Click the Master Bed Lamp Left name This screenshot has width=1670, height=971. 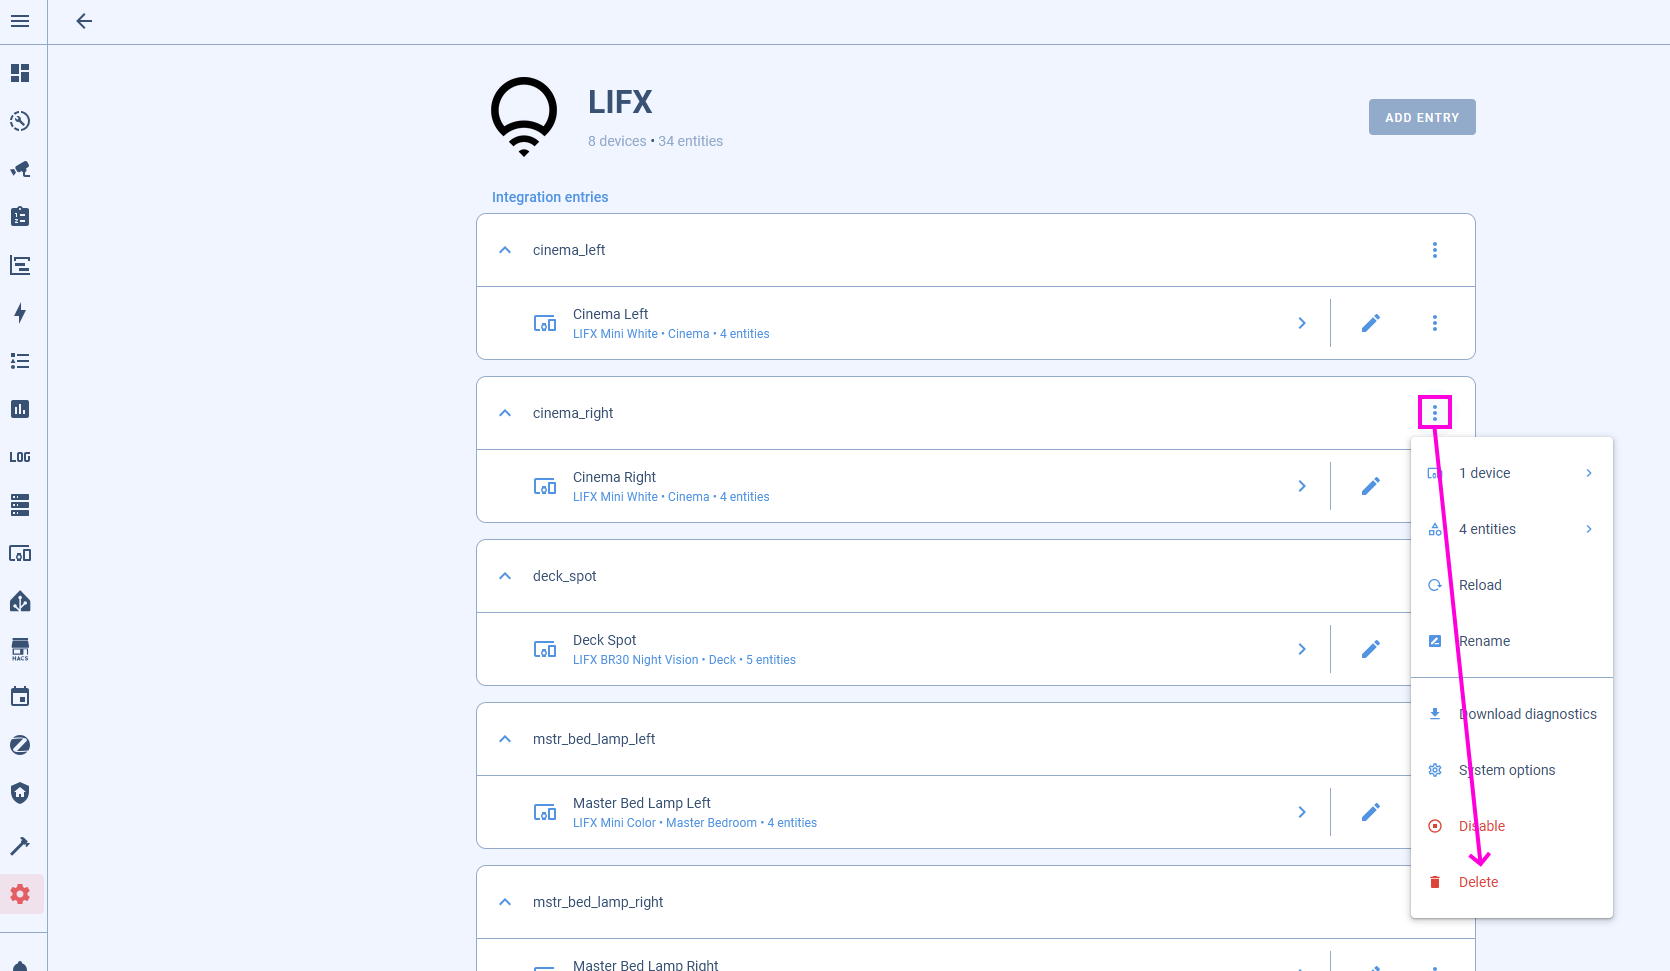[x=642, y=803]
